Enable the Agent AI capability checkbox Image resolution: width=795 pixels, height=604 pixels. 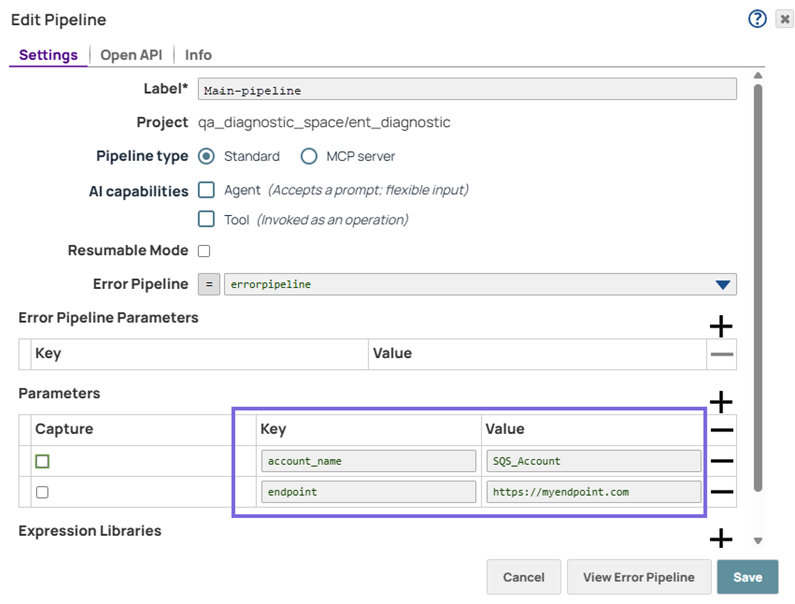207,189
